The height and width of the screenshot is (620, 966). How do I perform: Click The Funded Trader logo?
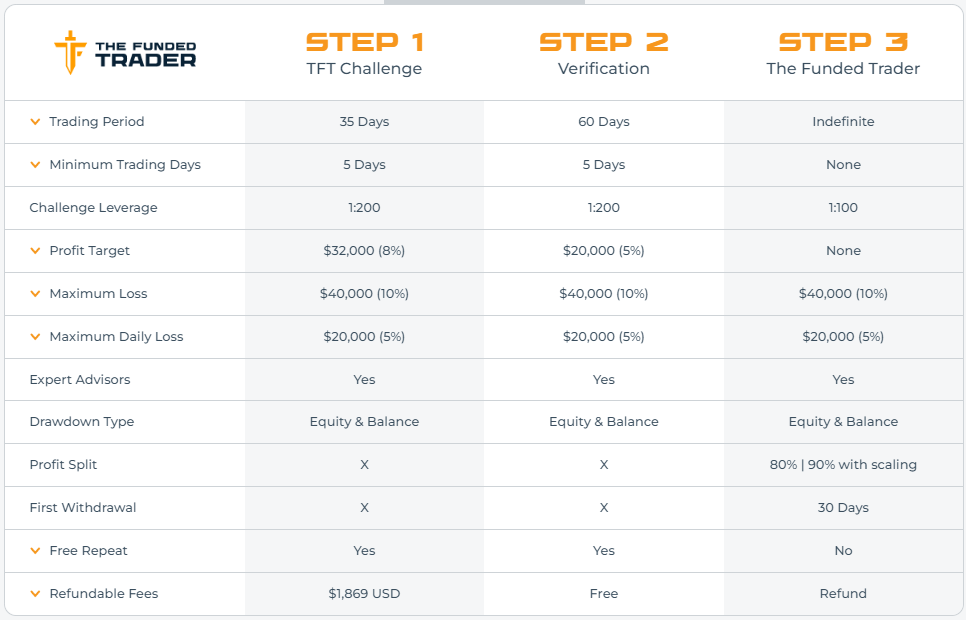point(125,53)
